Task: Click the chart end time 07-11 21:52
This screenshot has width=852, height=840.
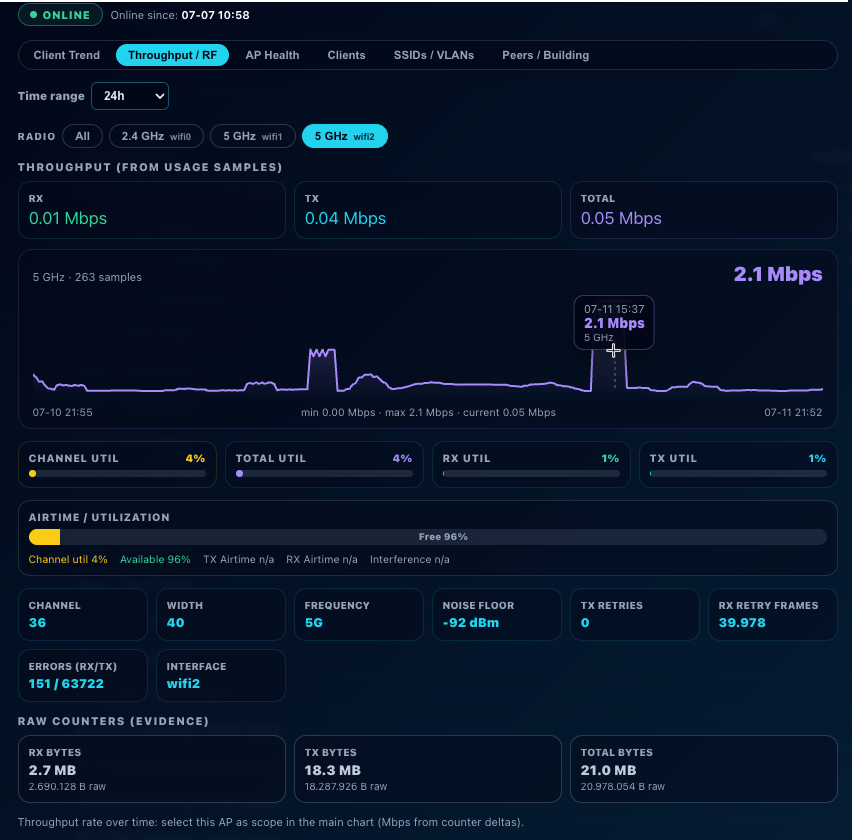Action: tap(793, 412)
